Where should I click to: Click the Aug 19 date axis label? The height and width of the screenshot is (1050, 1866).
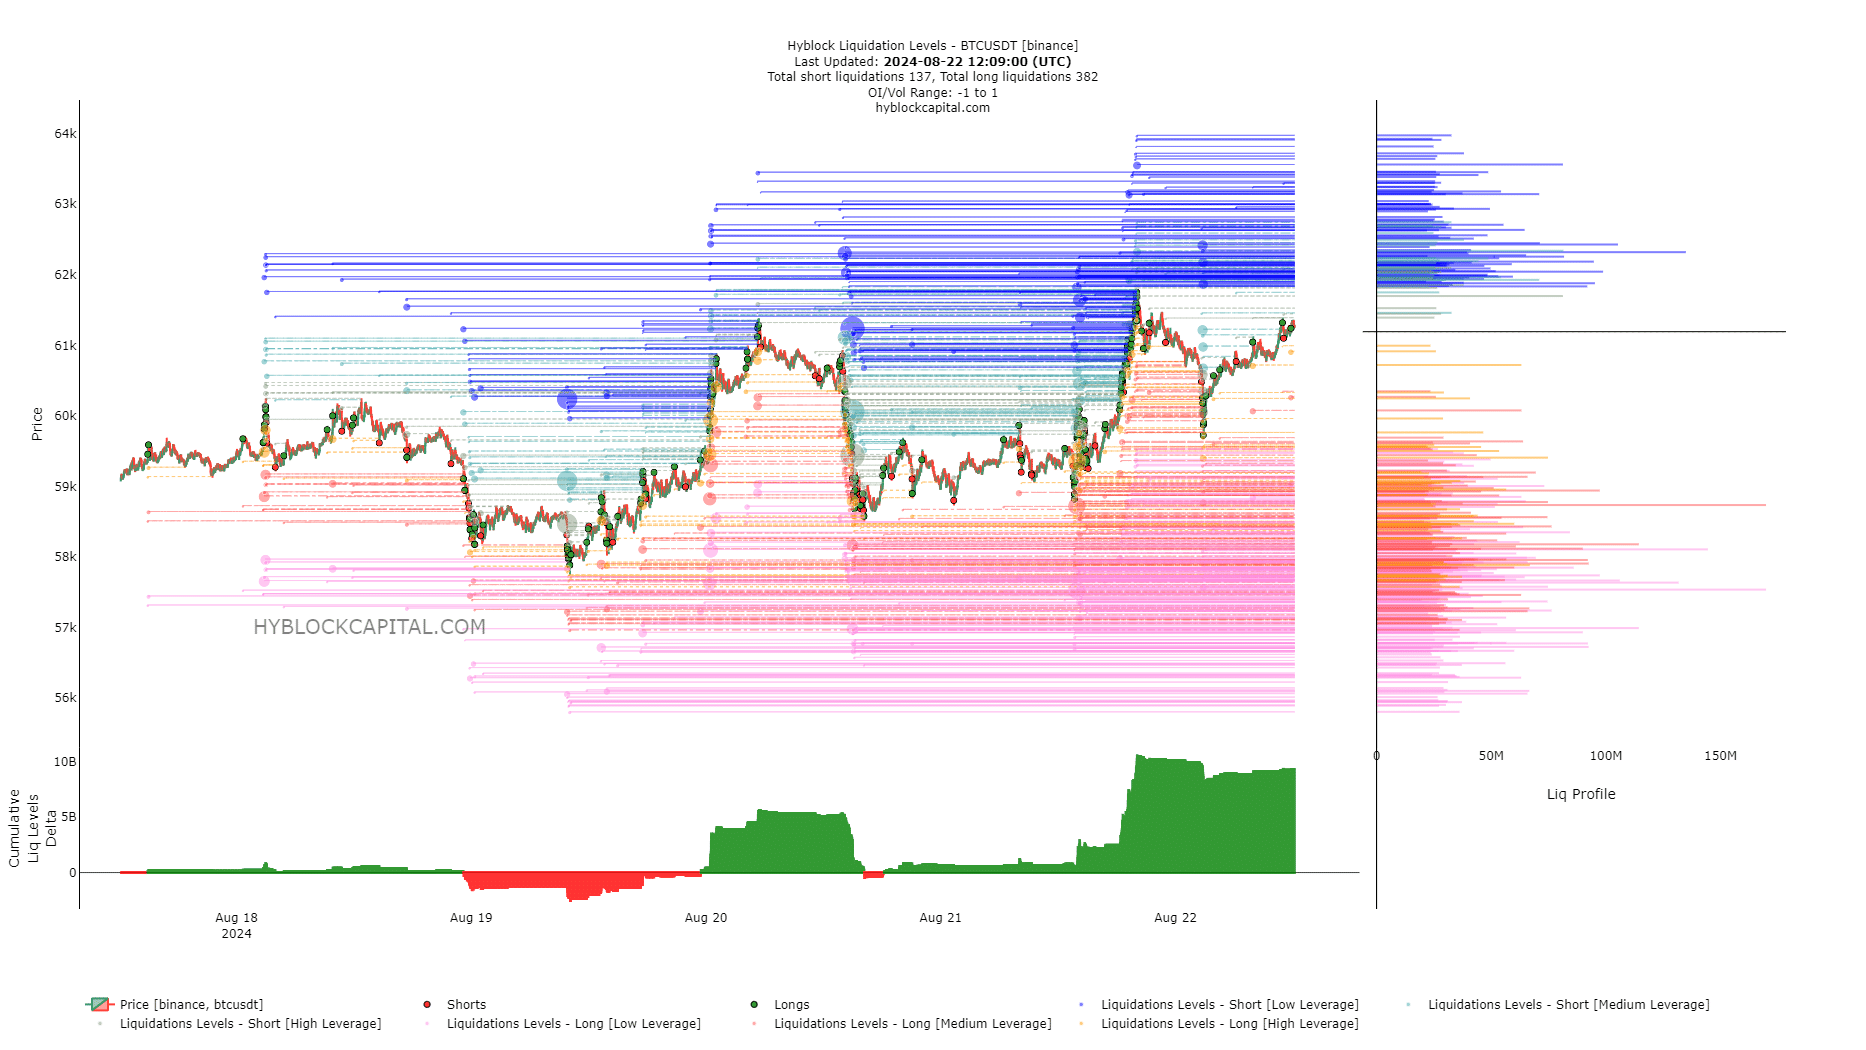(471, 917)
